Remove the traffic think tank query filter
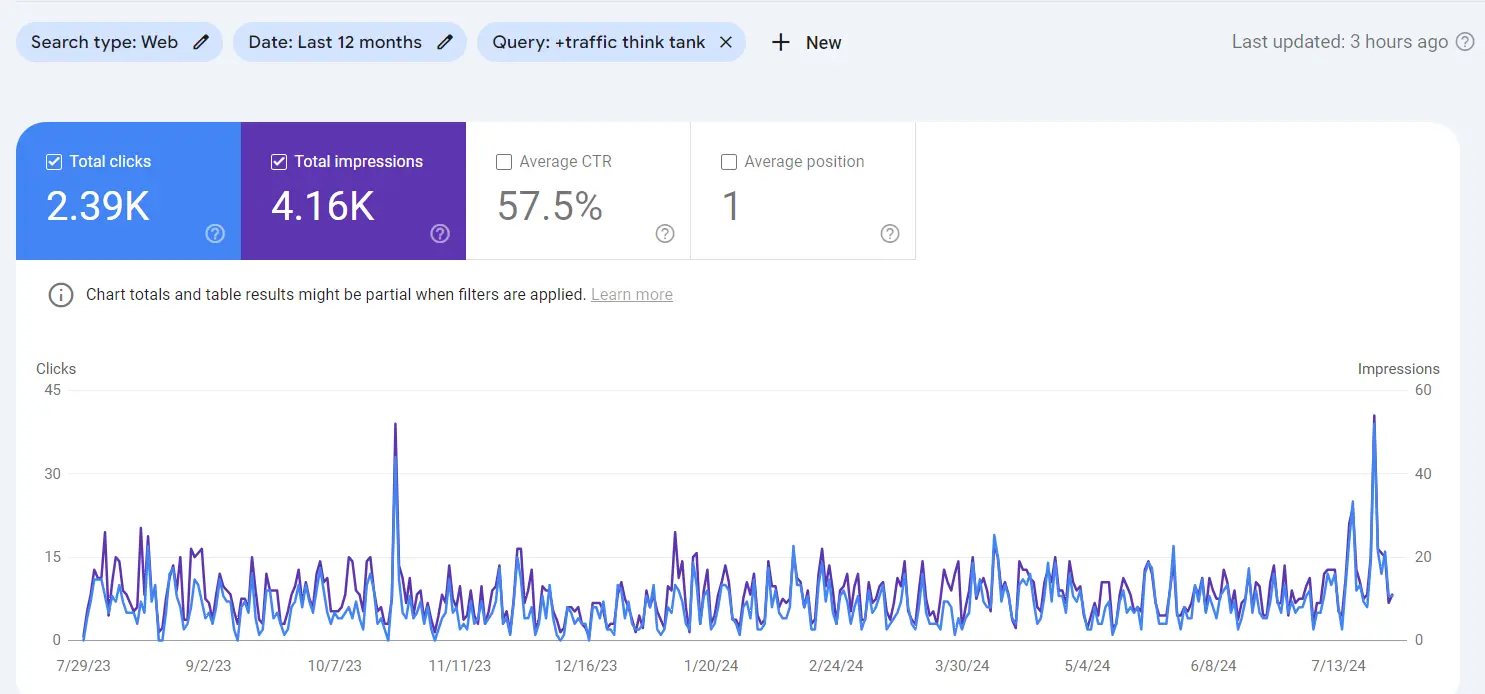This screenshot has height=694, width=1485. coord(727,42)
